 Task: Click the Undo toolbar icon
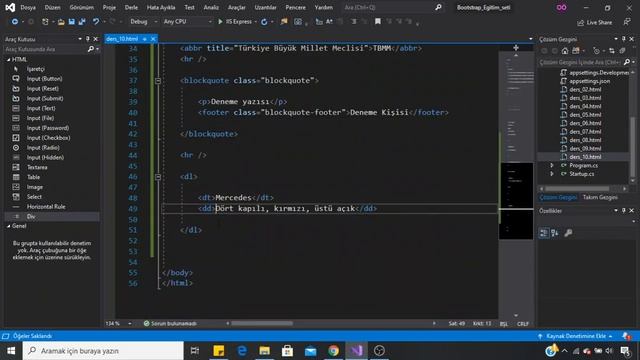[96, 22]
